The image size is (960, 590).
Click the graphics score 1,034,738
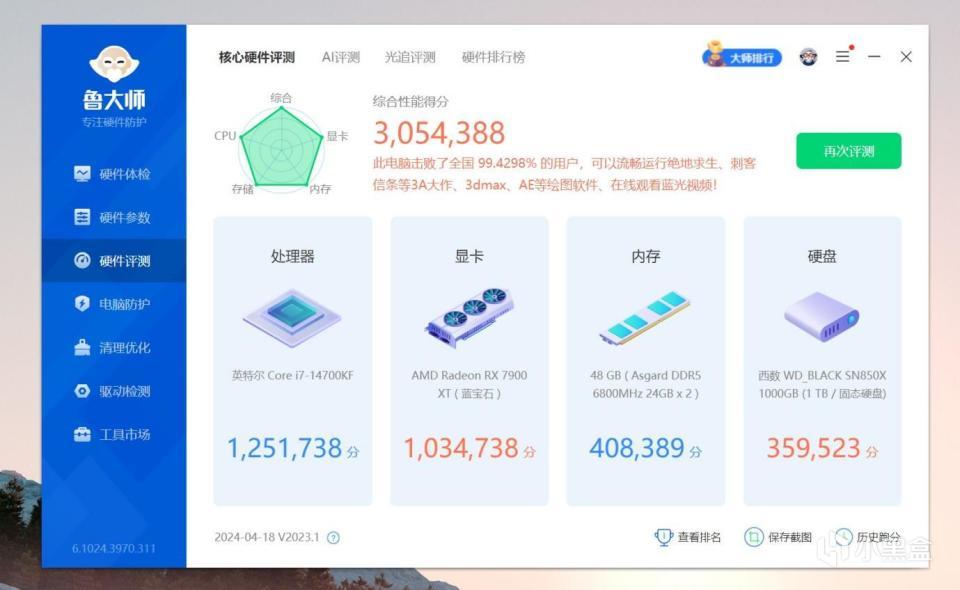pos(461,448)
